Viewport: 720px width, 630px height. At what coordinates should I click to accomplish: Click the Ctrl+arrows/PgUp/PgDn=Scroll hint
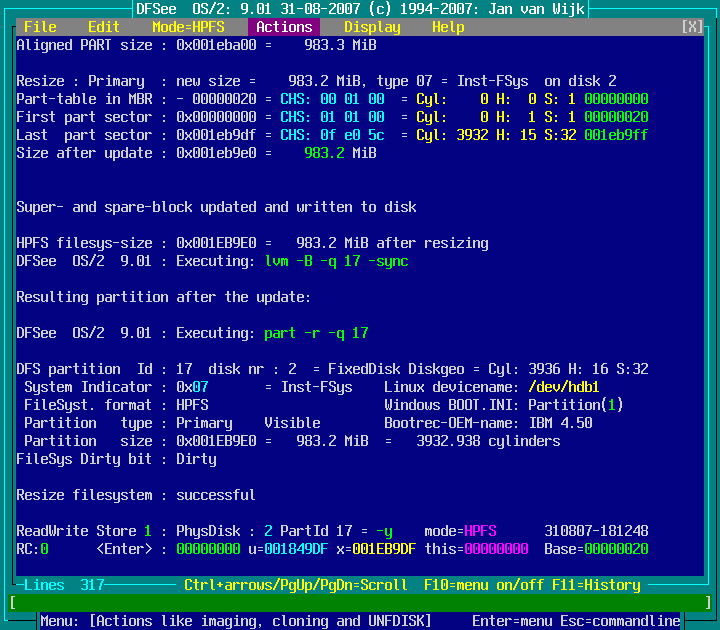[x=296, y=585]
